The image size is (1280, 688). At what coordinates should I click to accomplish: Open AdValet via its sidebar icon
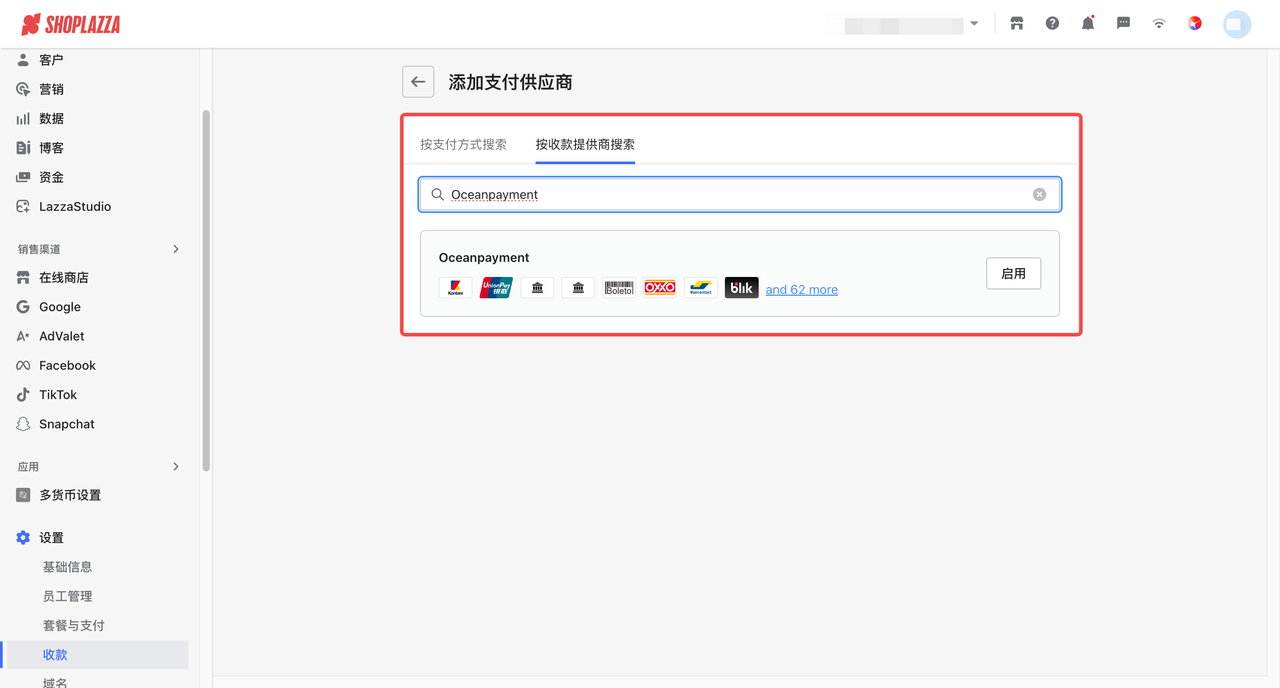click(x=23, y=336)
